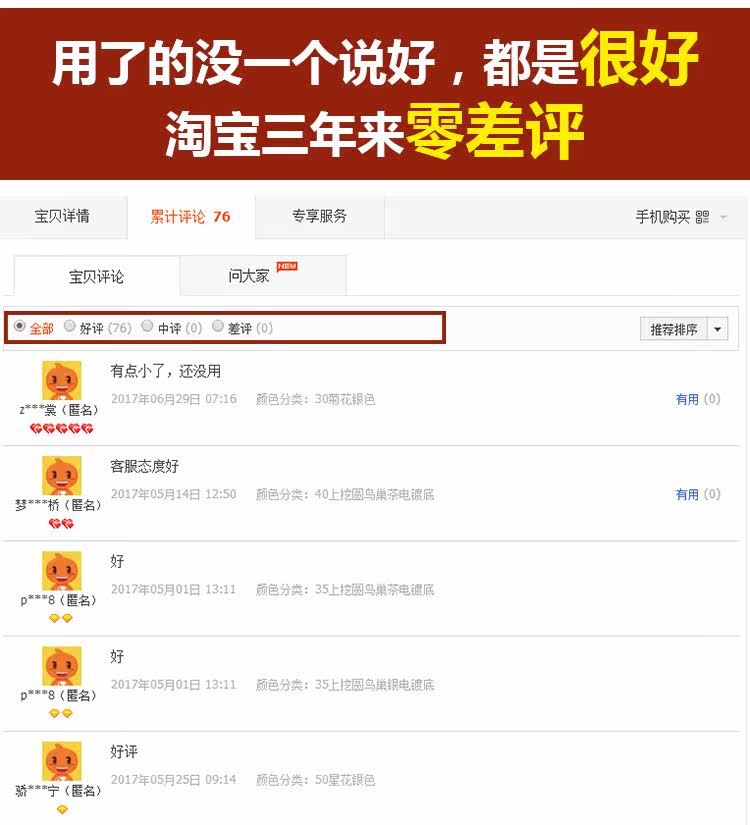Expand the 推荐排序 dropdown arrow
Image resolution: width=750 pixels, height=825 pixels.
coord(717,329)
